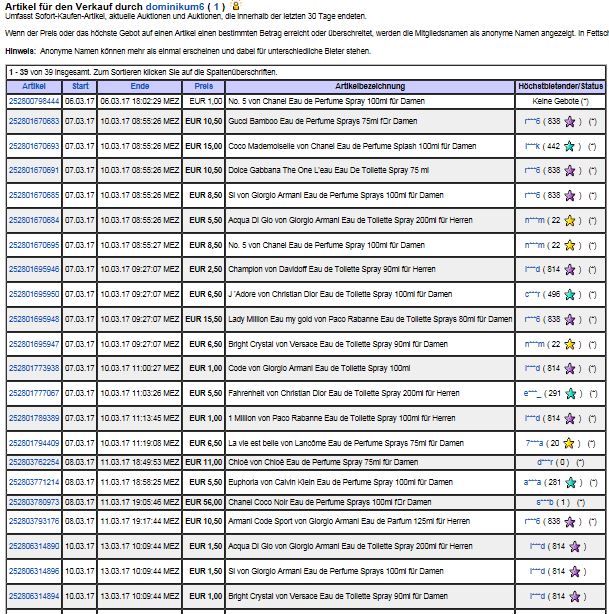Viewport: 609px width, 614px height.
Task: Open bidder r***6 in Gucci Bamboo row
Action: [x=532, y=121]
